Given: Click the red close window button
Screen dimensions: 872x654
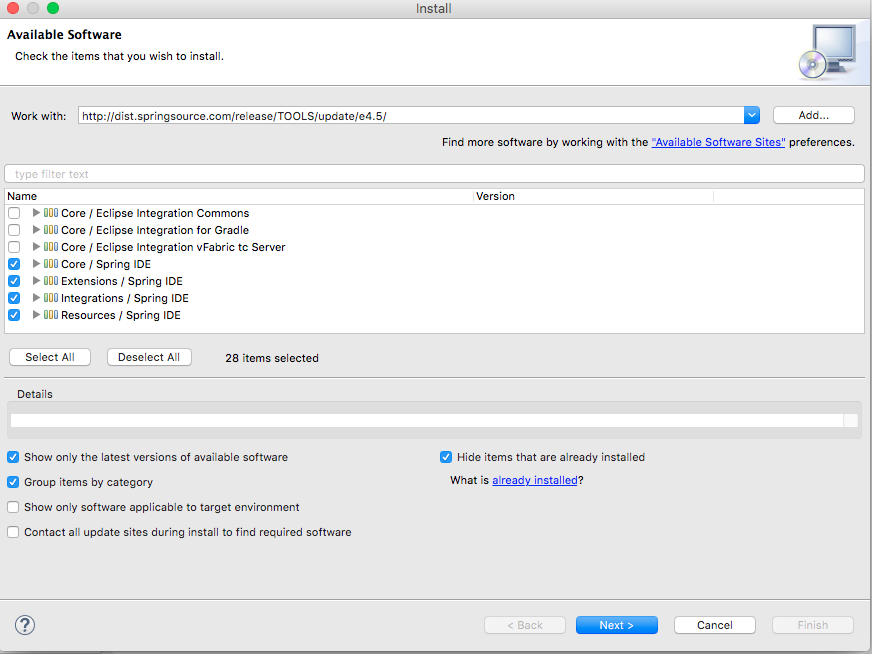Looking at the screenshot, I should coord(13,8).
